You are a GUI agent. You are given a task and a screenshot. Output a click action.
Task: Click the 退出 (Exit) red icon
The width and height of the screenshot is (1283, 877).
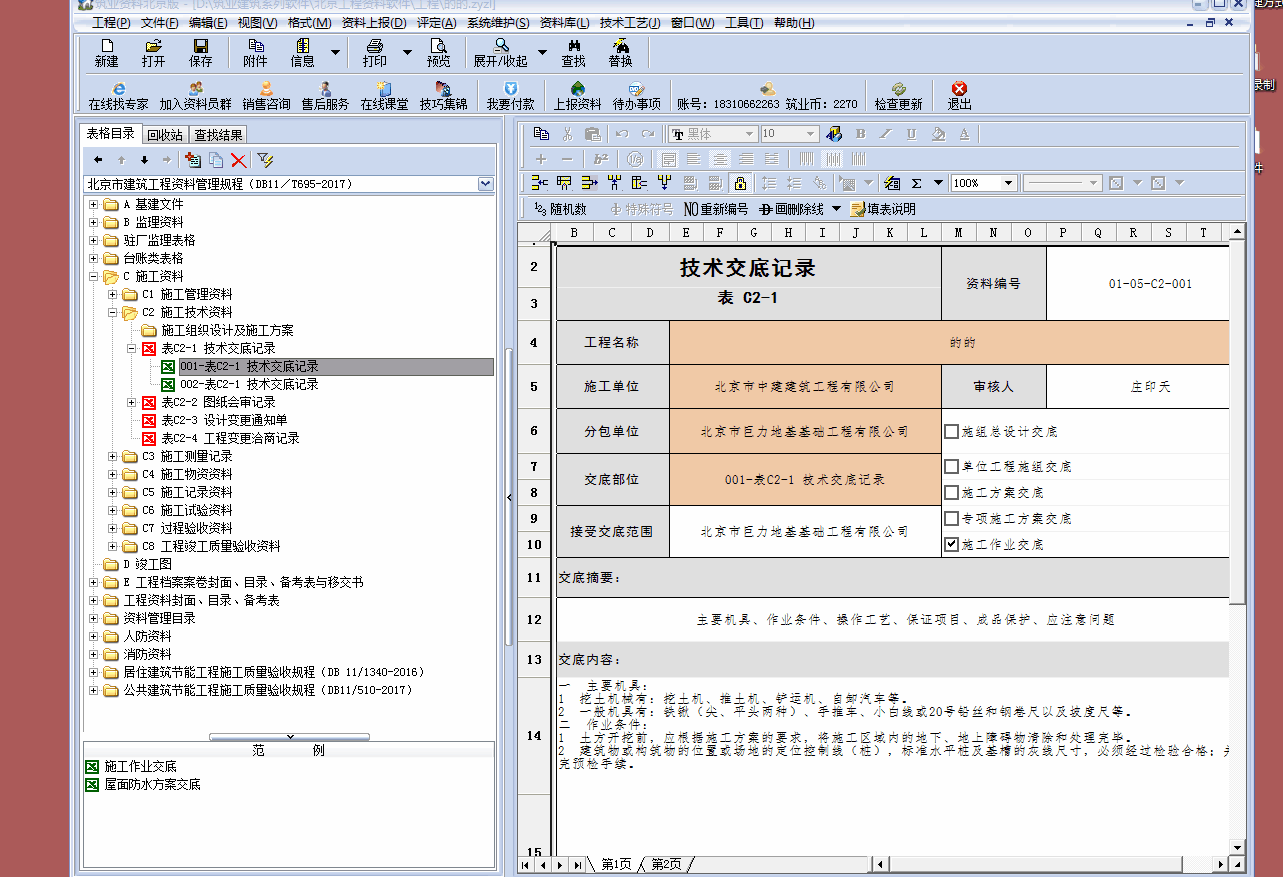pyautogui.click(x=959, y=96)
